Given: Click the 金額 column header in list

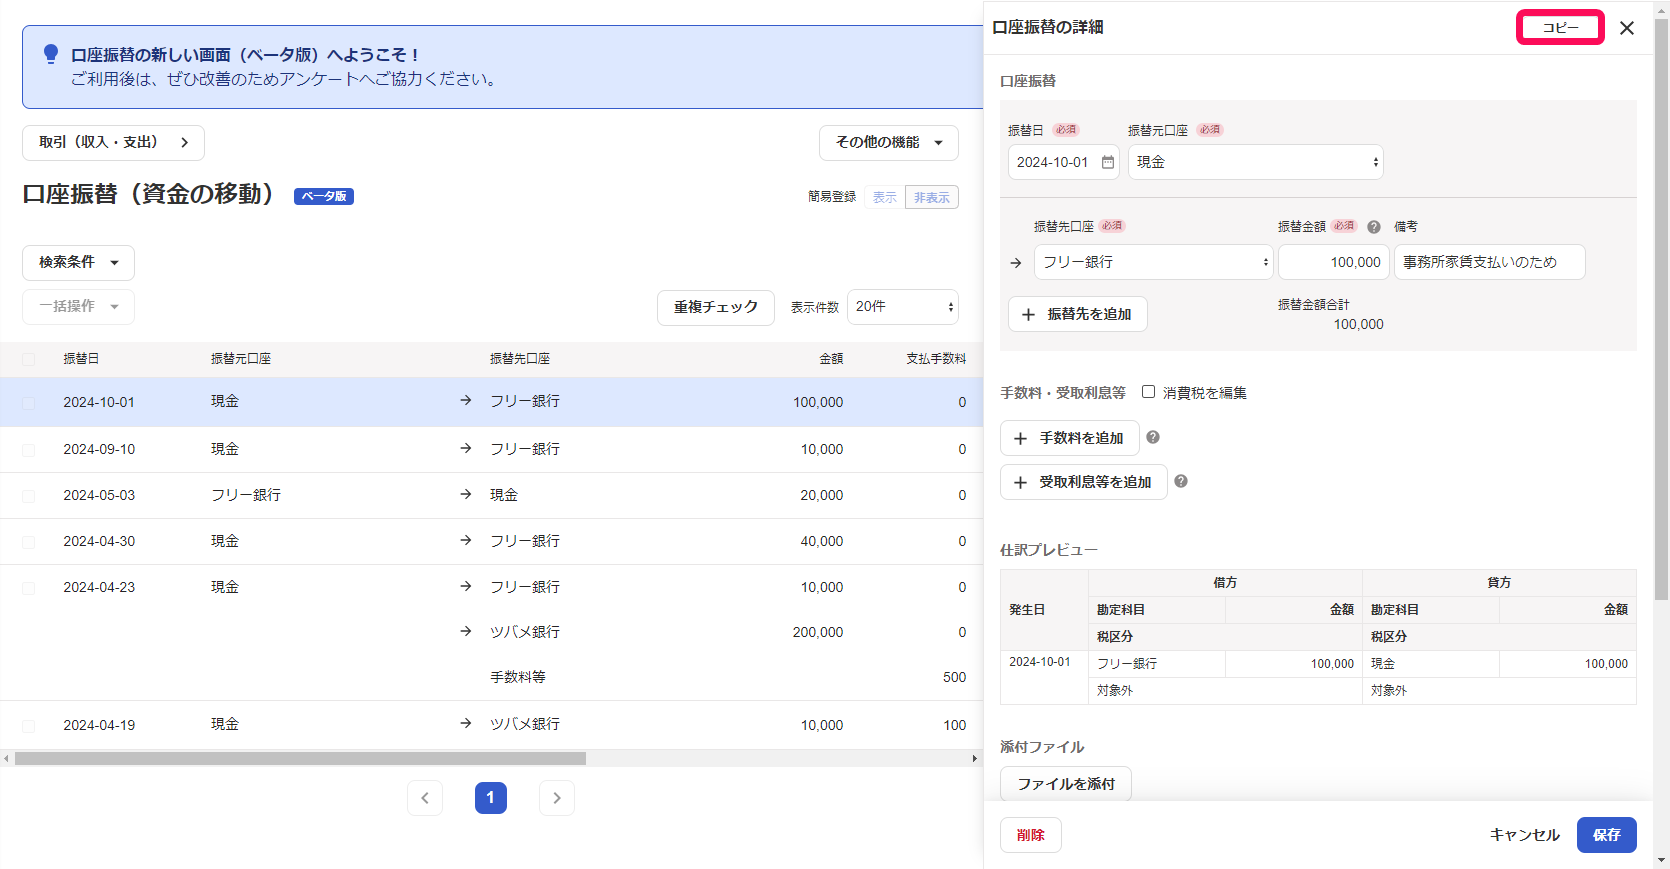Looking at the screenshot, I should [x=831, y=359].
